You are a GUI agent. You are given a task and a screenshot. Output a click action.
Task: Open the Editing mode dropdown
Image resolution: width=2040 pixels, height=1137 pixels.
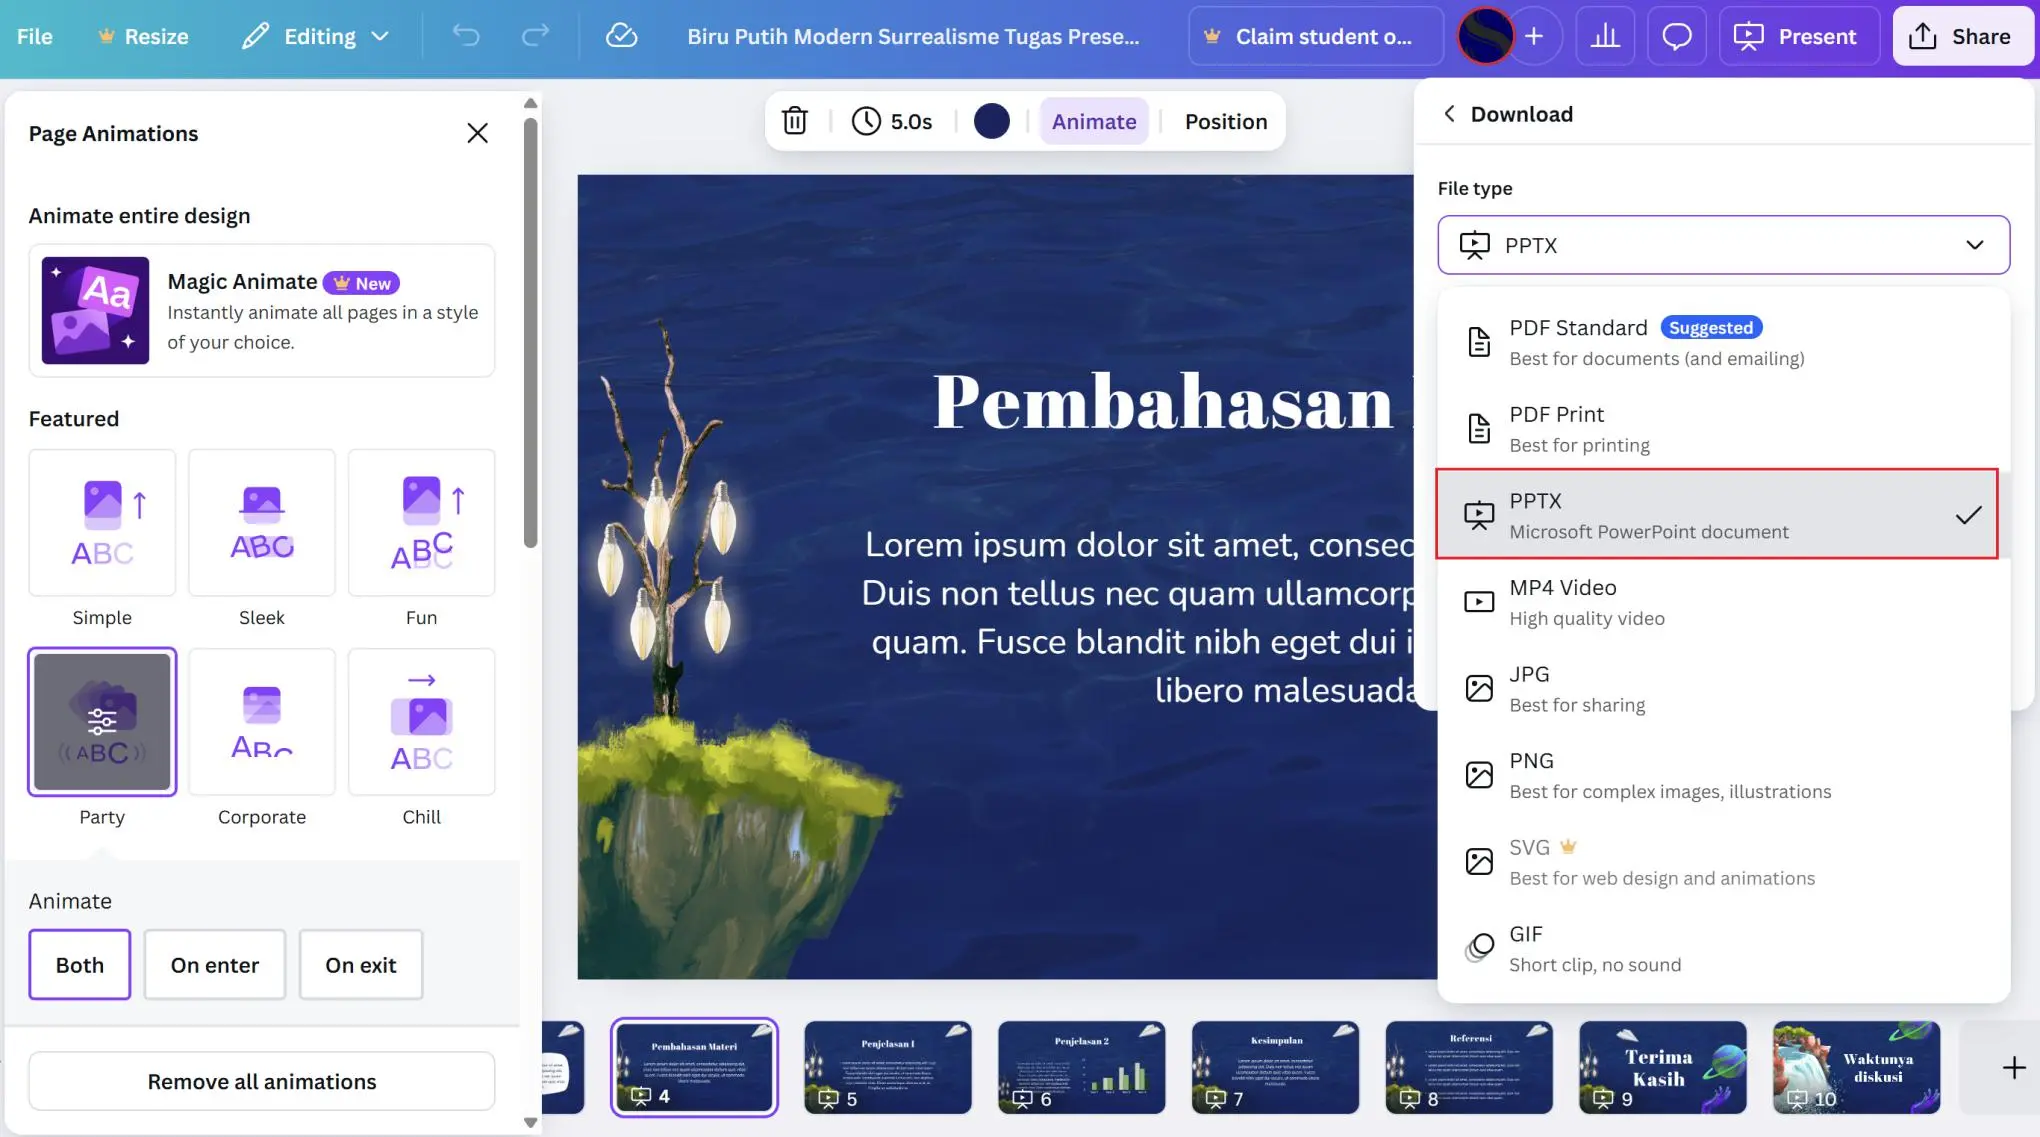click(x=315, y=36)
